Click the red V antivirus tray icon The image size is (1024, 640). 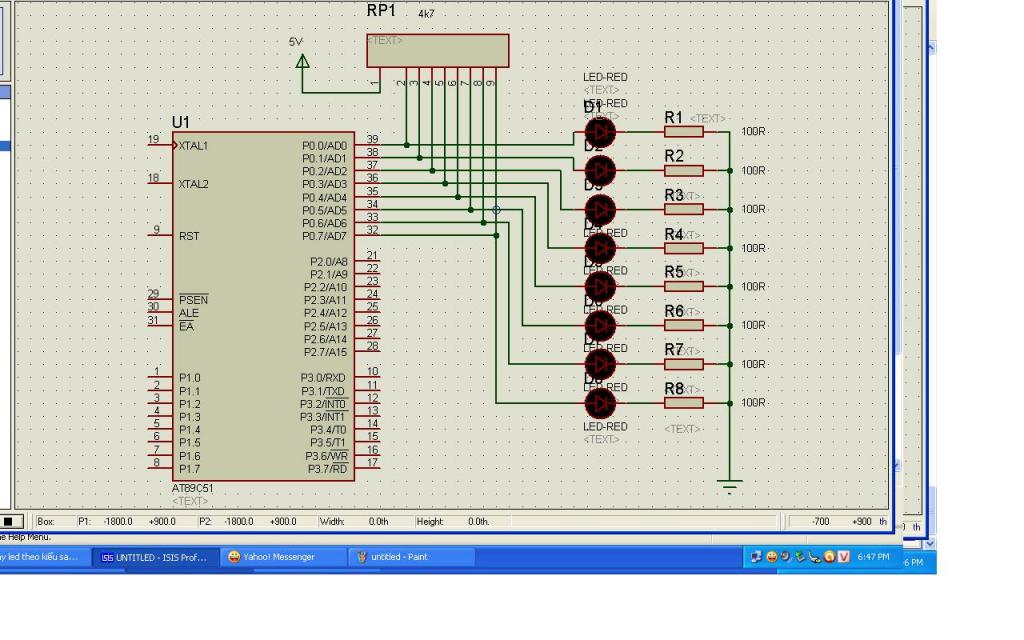pos(844,557)
